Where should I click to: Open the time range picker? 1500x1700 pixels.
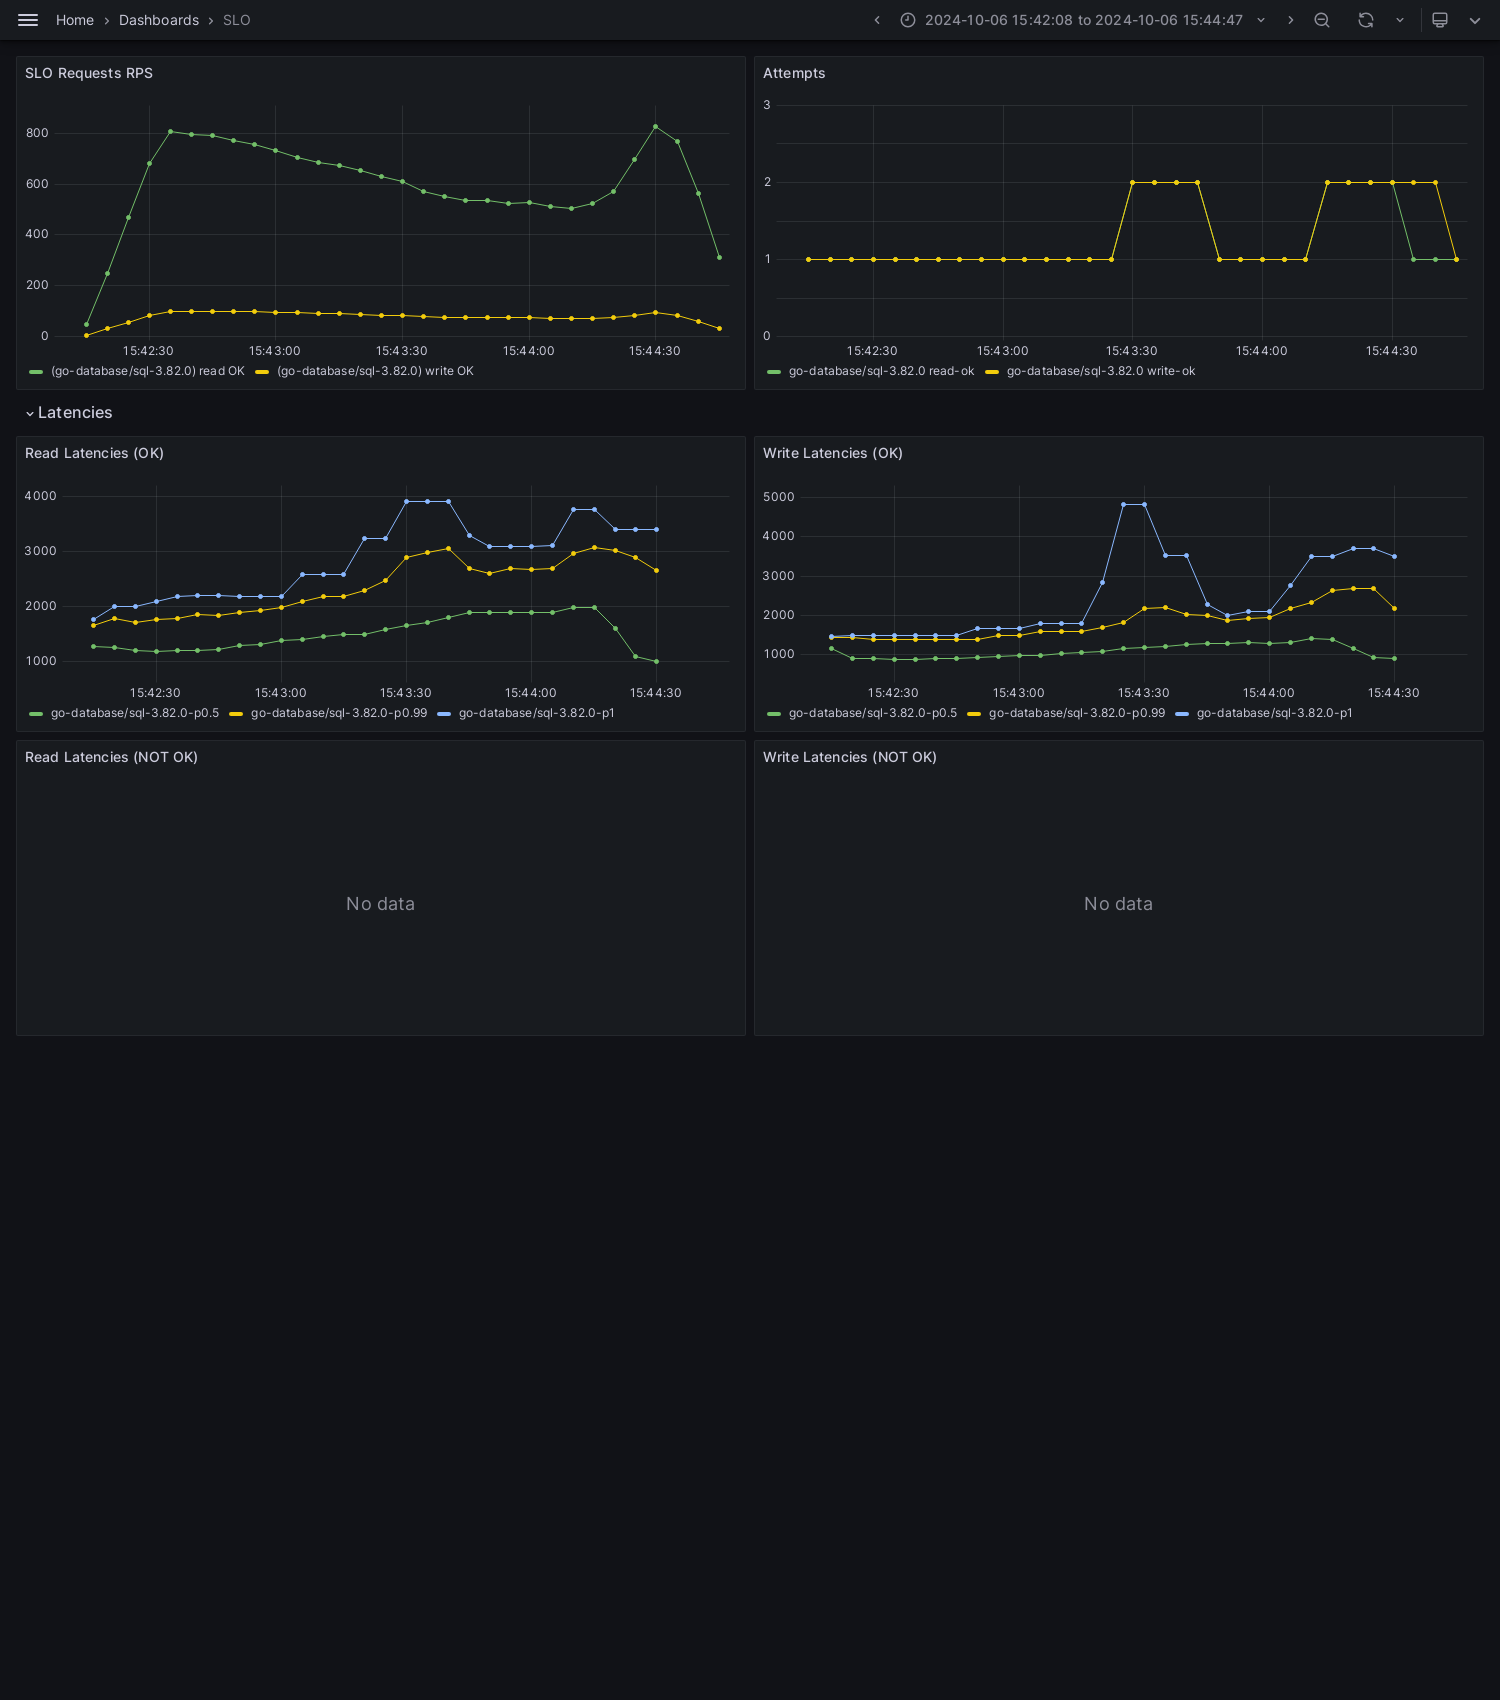click(1084, 20)
